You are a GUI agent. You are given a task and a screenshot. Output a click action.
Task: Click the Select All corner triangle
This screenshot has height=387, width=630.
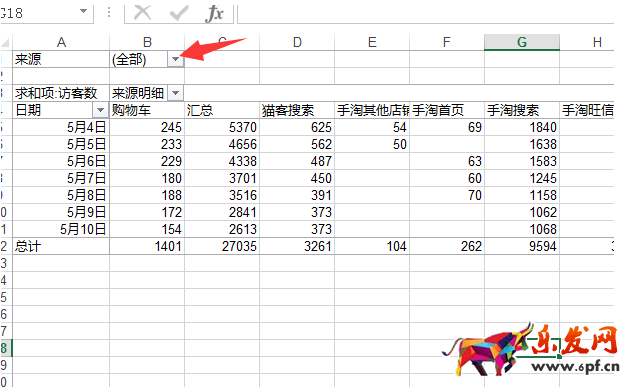pyautogui.click(x=6, y=43)
